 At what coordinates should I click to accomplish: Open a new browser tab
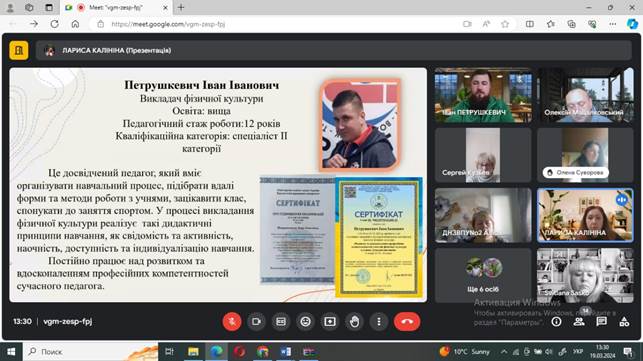pyautogui.click(x=181, y=7)
